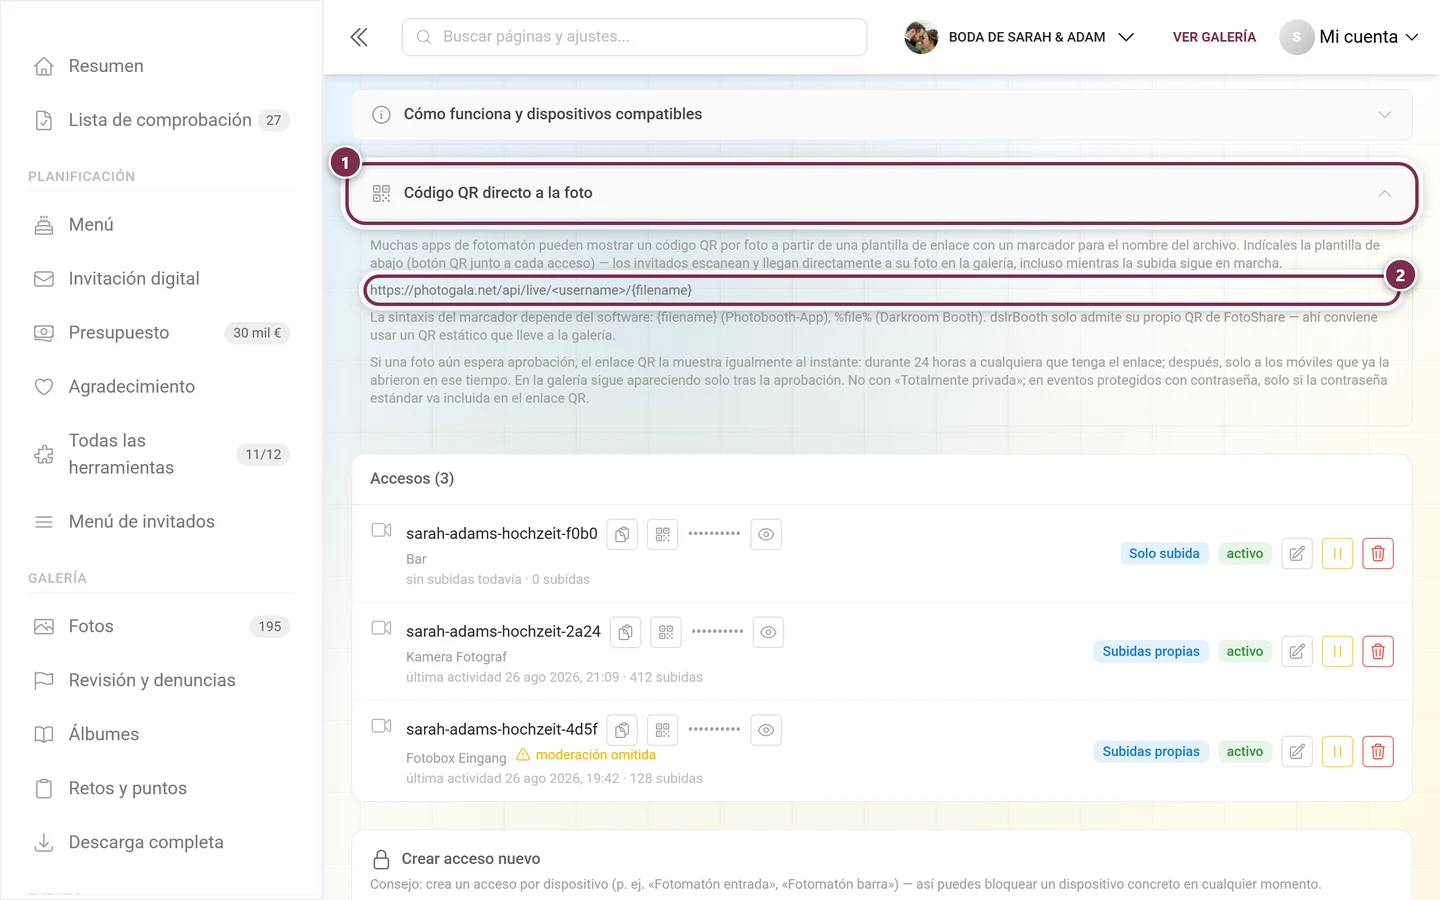Collapse the sidebar with double-arrow icon
Image resolution: width=1440 pixels, height=900 pixels.
click(359, 37)
